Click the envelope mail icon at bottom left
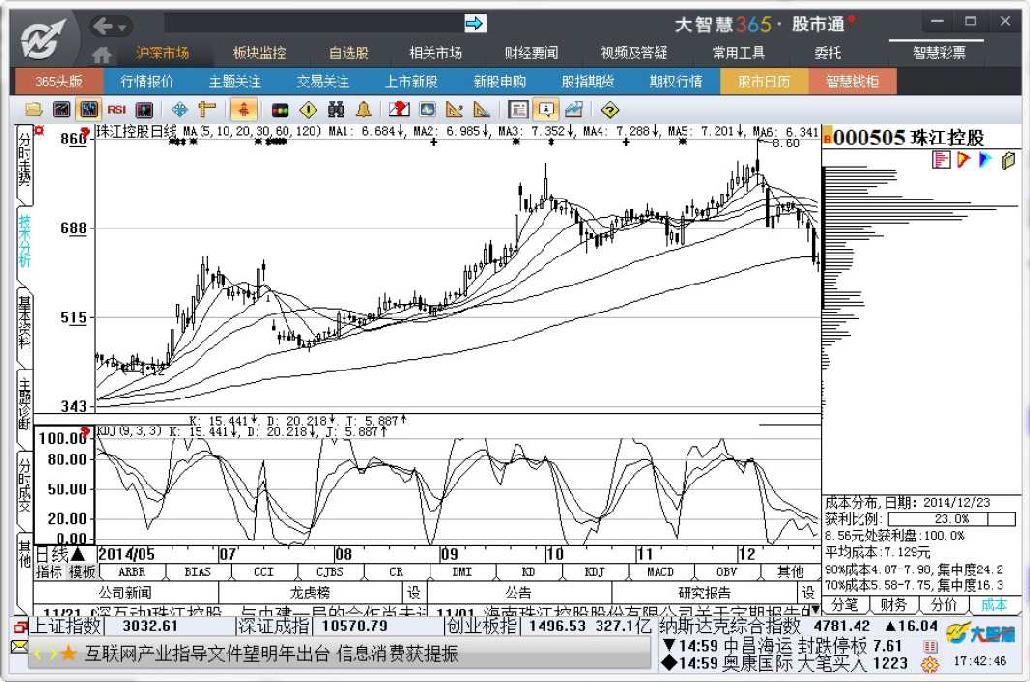The image size is (1030, 682). tap(20, 647)
